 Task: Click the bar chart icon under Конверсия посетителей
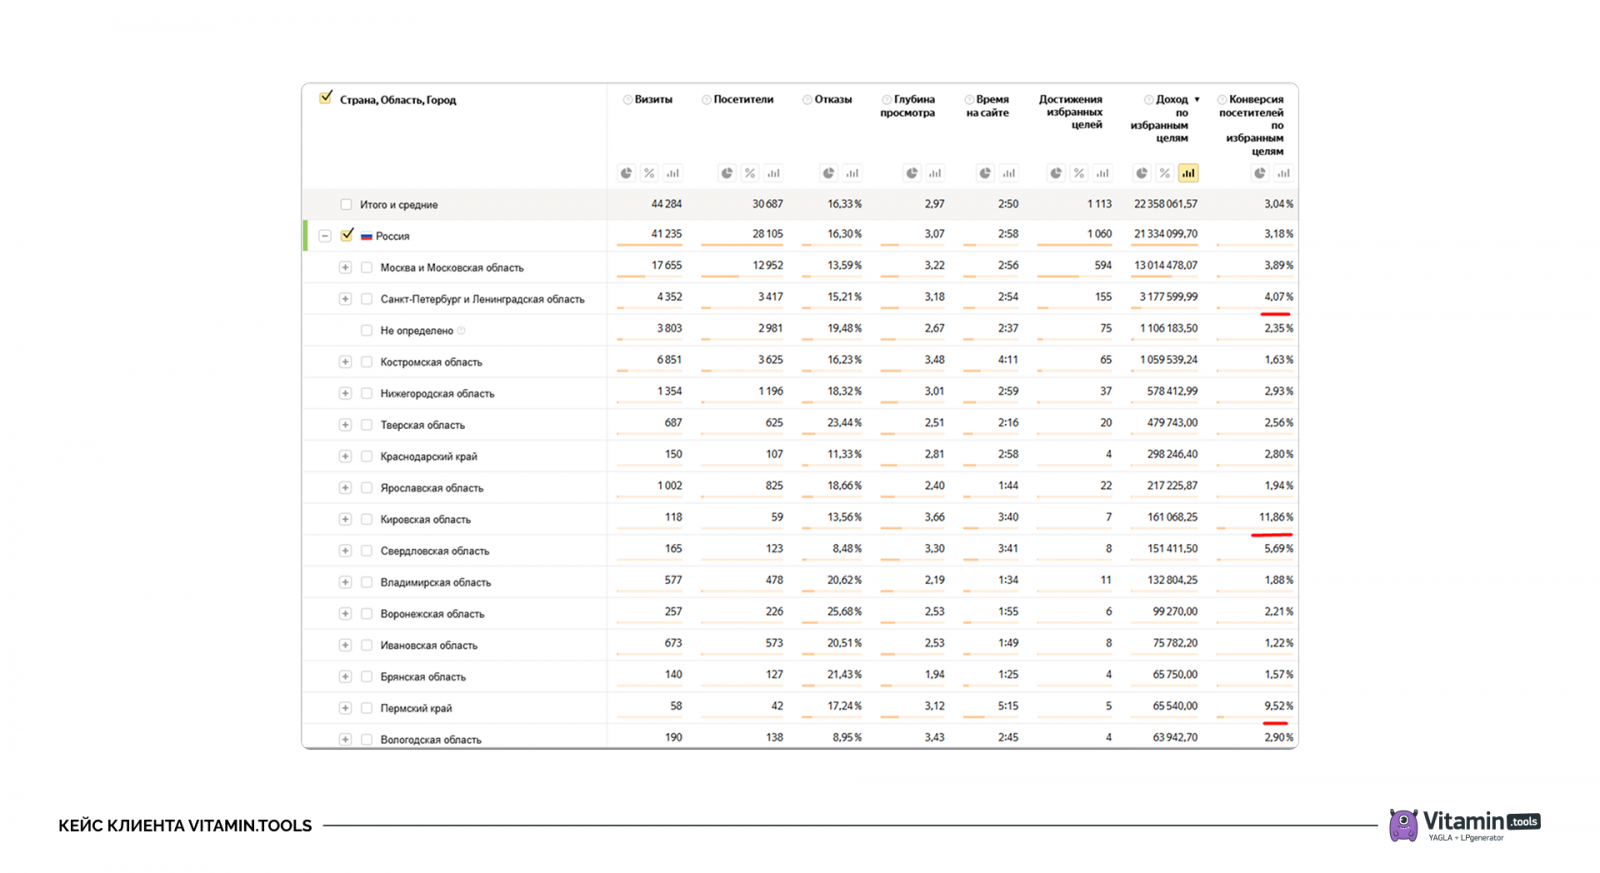[1283, 173]
